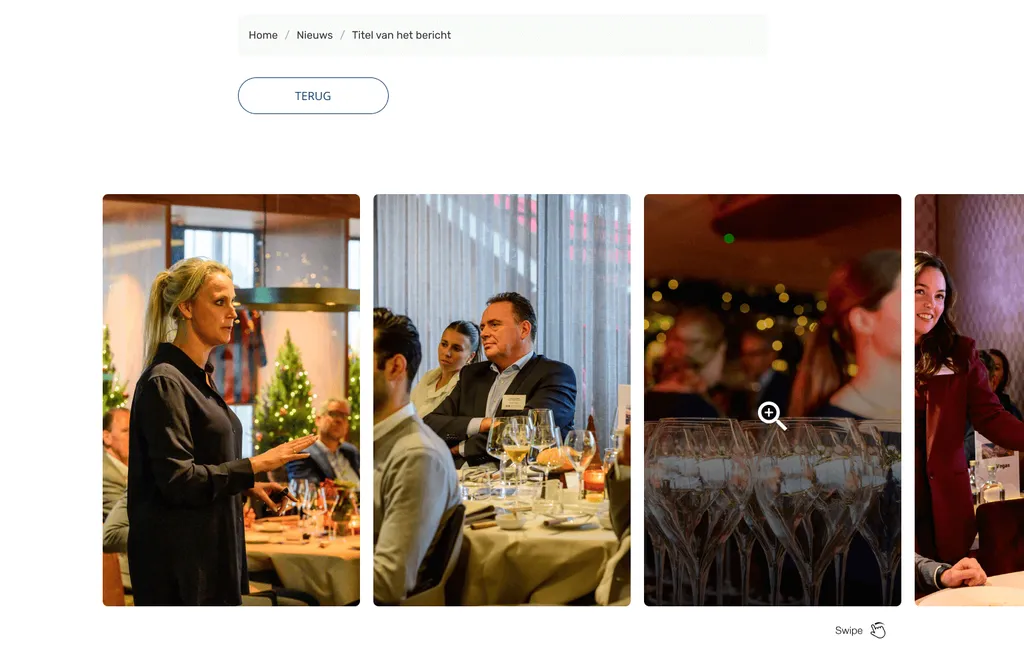Click the slash separator between Home and Nieuws
This screenshot has width=1024, height=655.
287,35
